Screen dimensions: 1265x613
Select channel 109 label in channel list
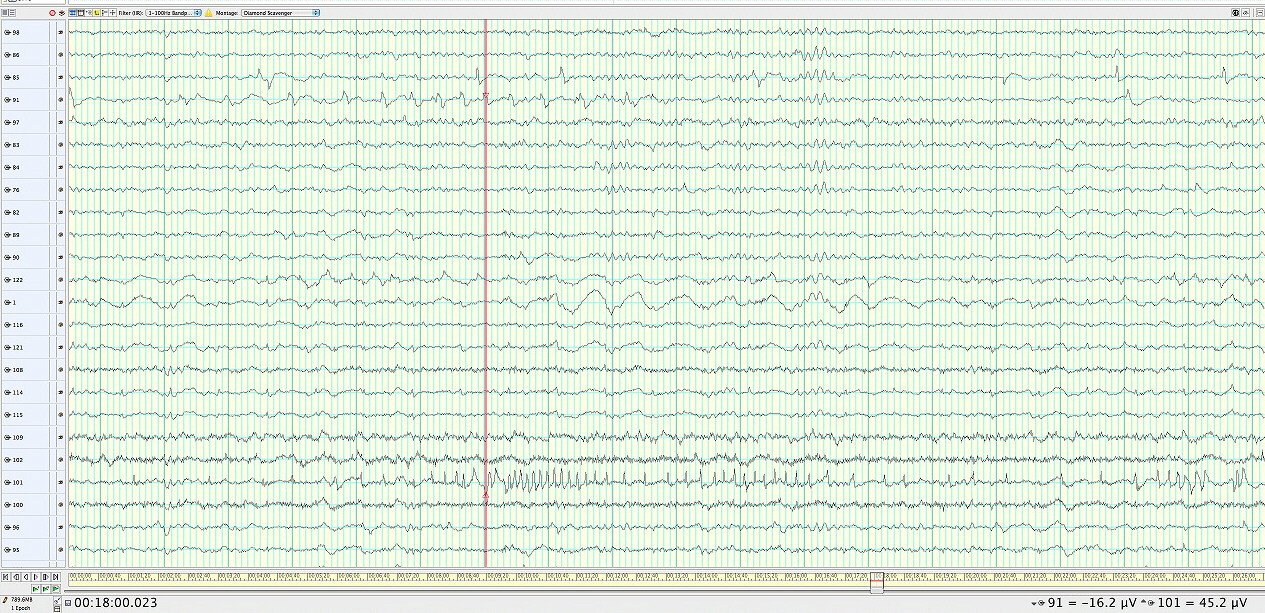click(17, 437)
